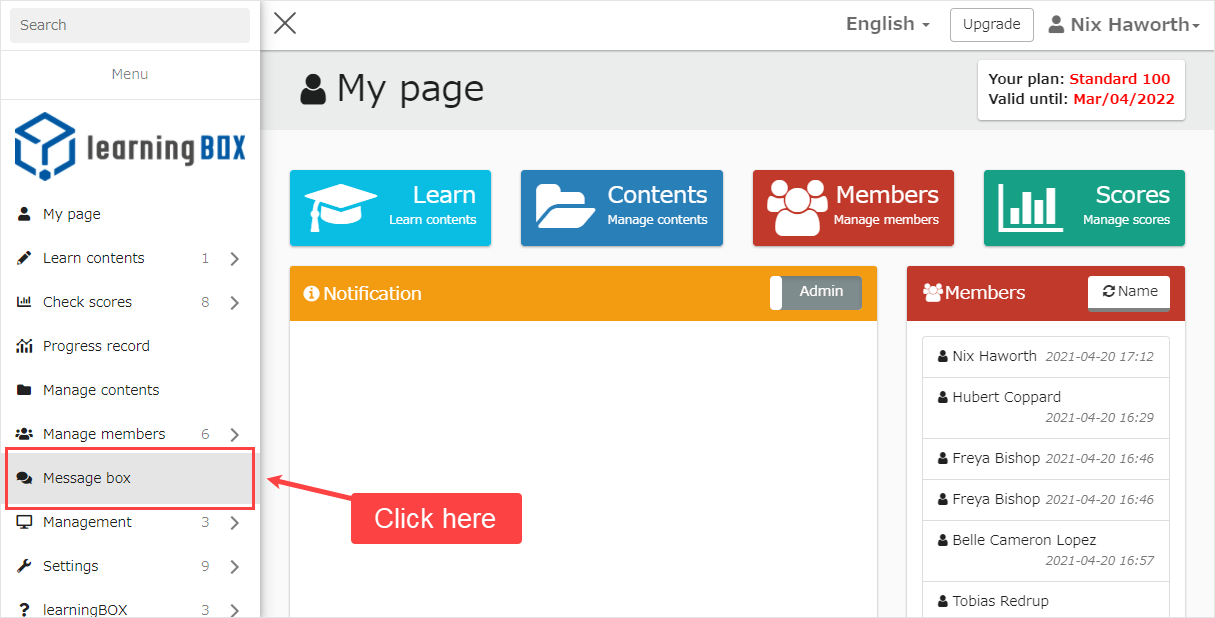Click the Manage contents folder icon
This screenshot has height=618, width=1215.
click(25, 390)
